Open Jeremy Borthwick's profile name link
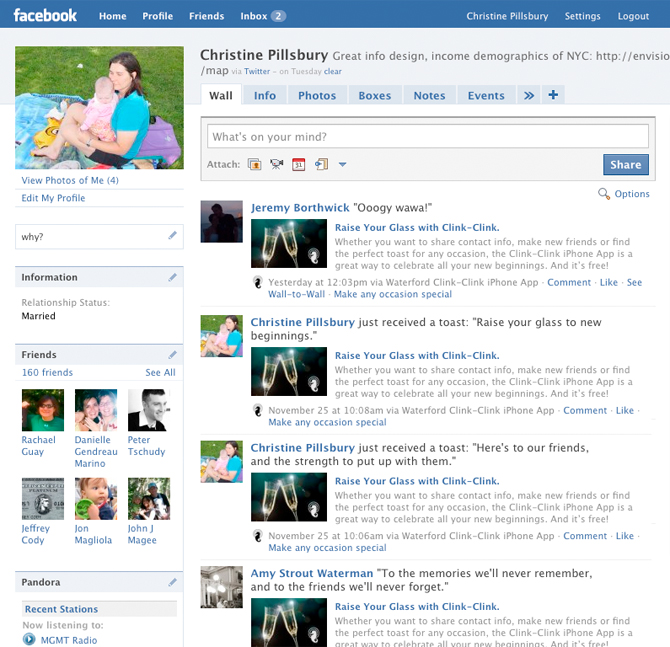 pyautogui.click(x=300, y=208)
